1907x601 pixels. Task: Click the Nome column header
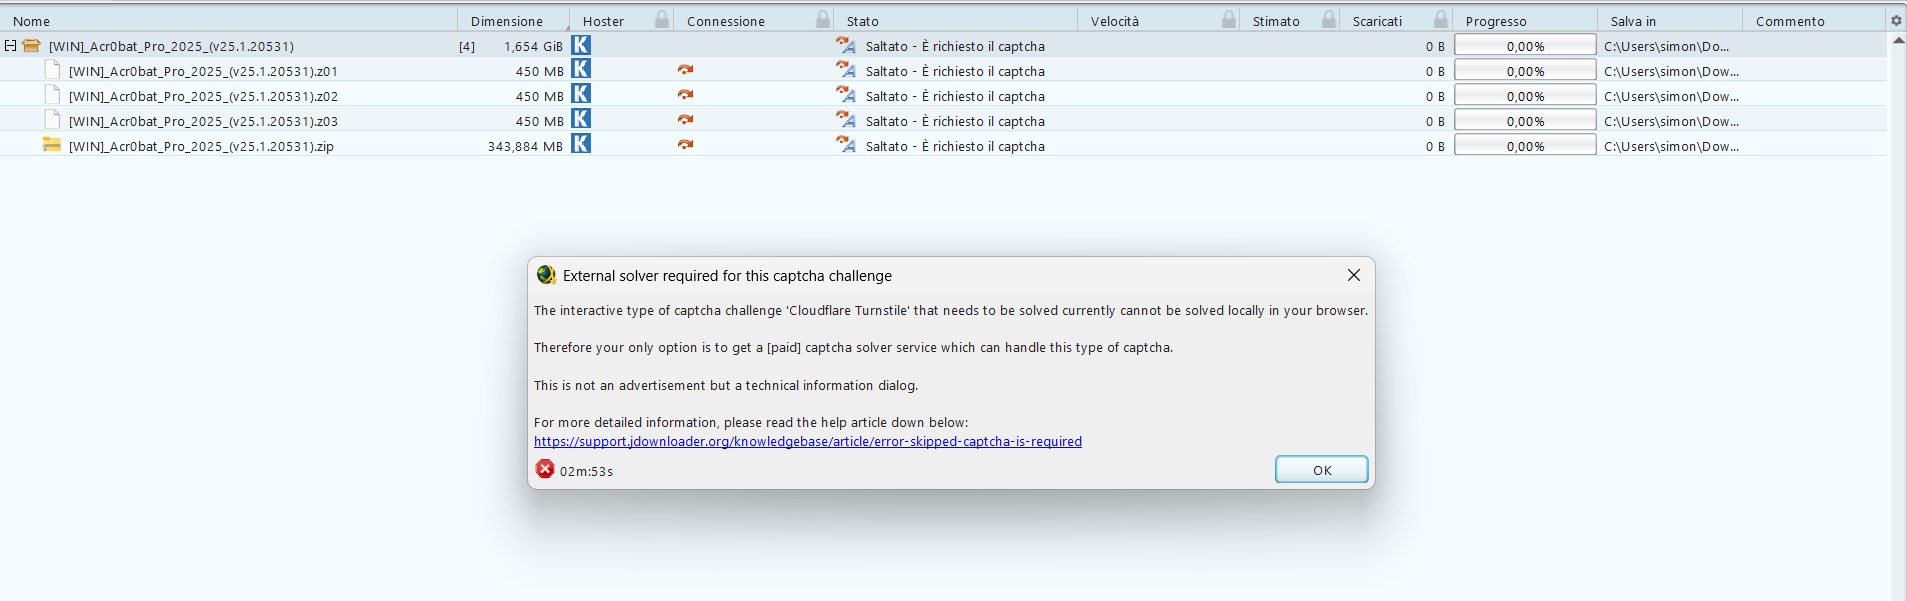point(32,21)
